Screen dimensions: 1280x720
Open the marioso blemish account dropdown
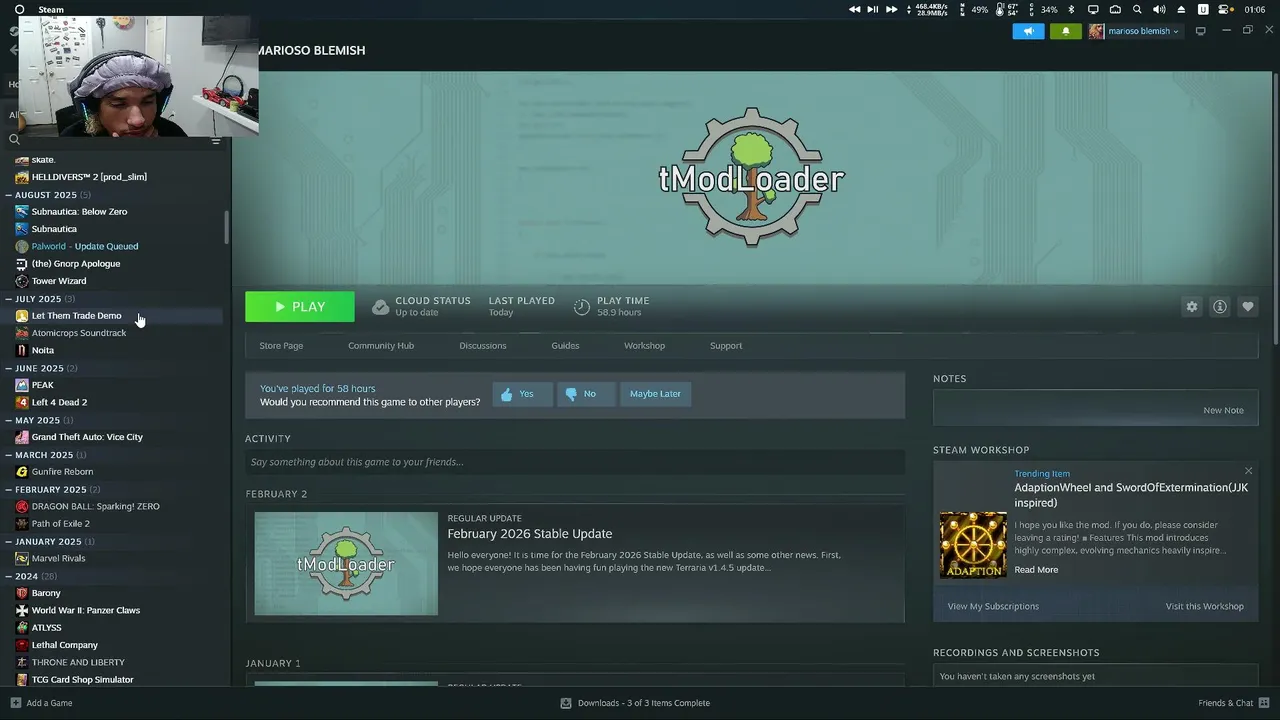(1135, 31)
